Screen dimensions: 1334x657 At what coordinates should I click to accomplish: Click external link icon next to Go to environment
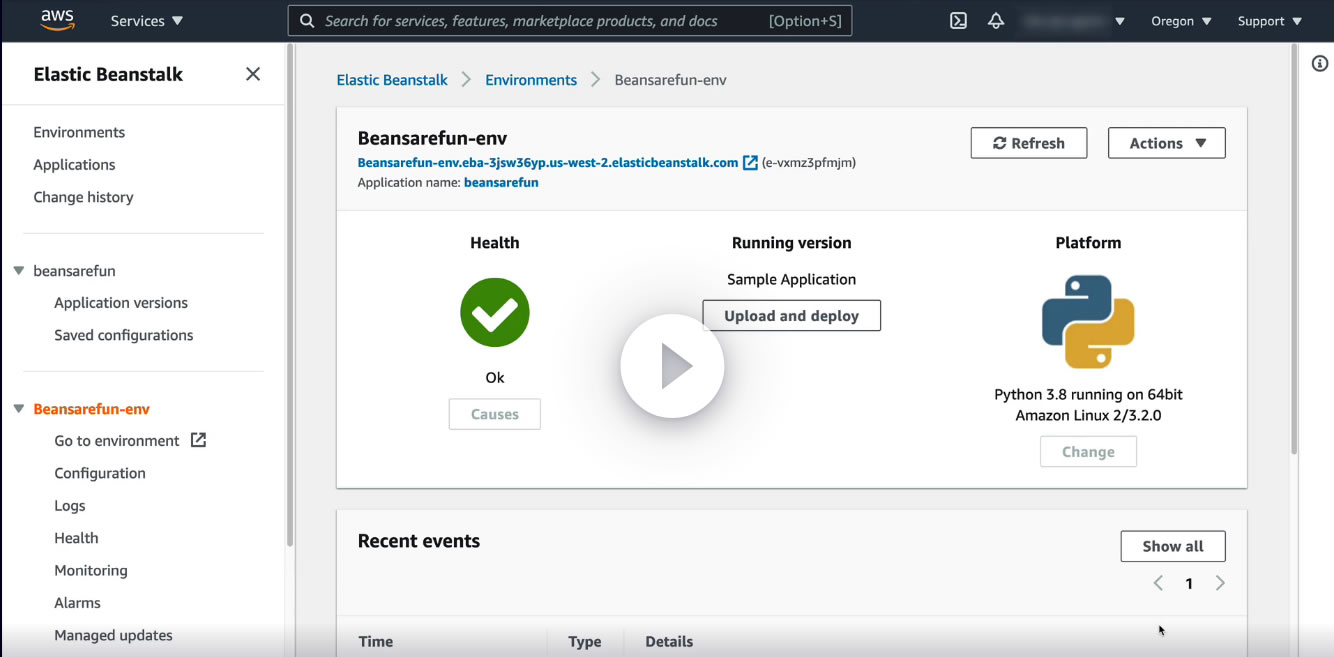(x=198, y=440)
